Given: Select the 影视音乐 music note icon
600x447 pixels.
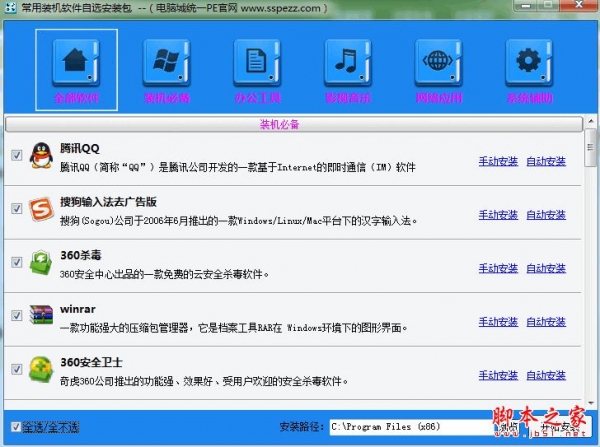Looking at the screenshot, I should [348, 62].
